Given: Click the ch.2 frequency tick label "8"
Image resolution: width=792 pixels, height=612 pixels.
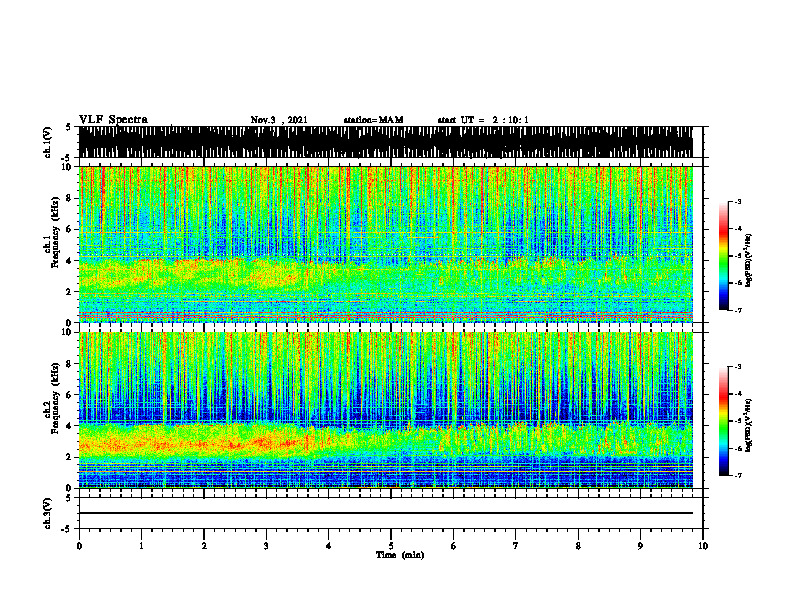Looking at the screenshot, I should pos(69,364).
